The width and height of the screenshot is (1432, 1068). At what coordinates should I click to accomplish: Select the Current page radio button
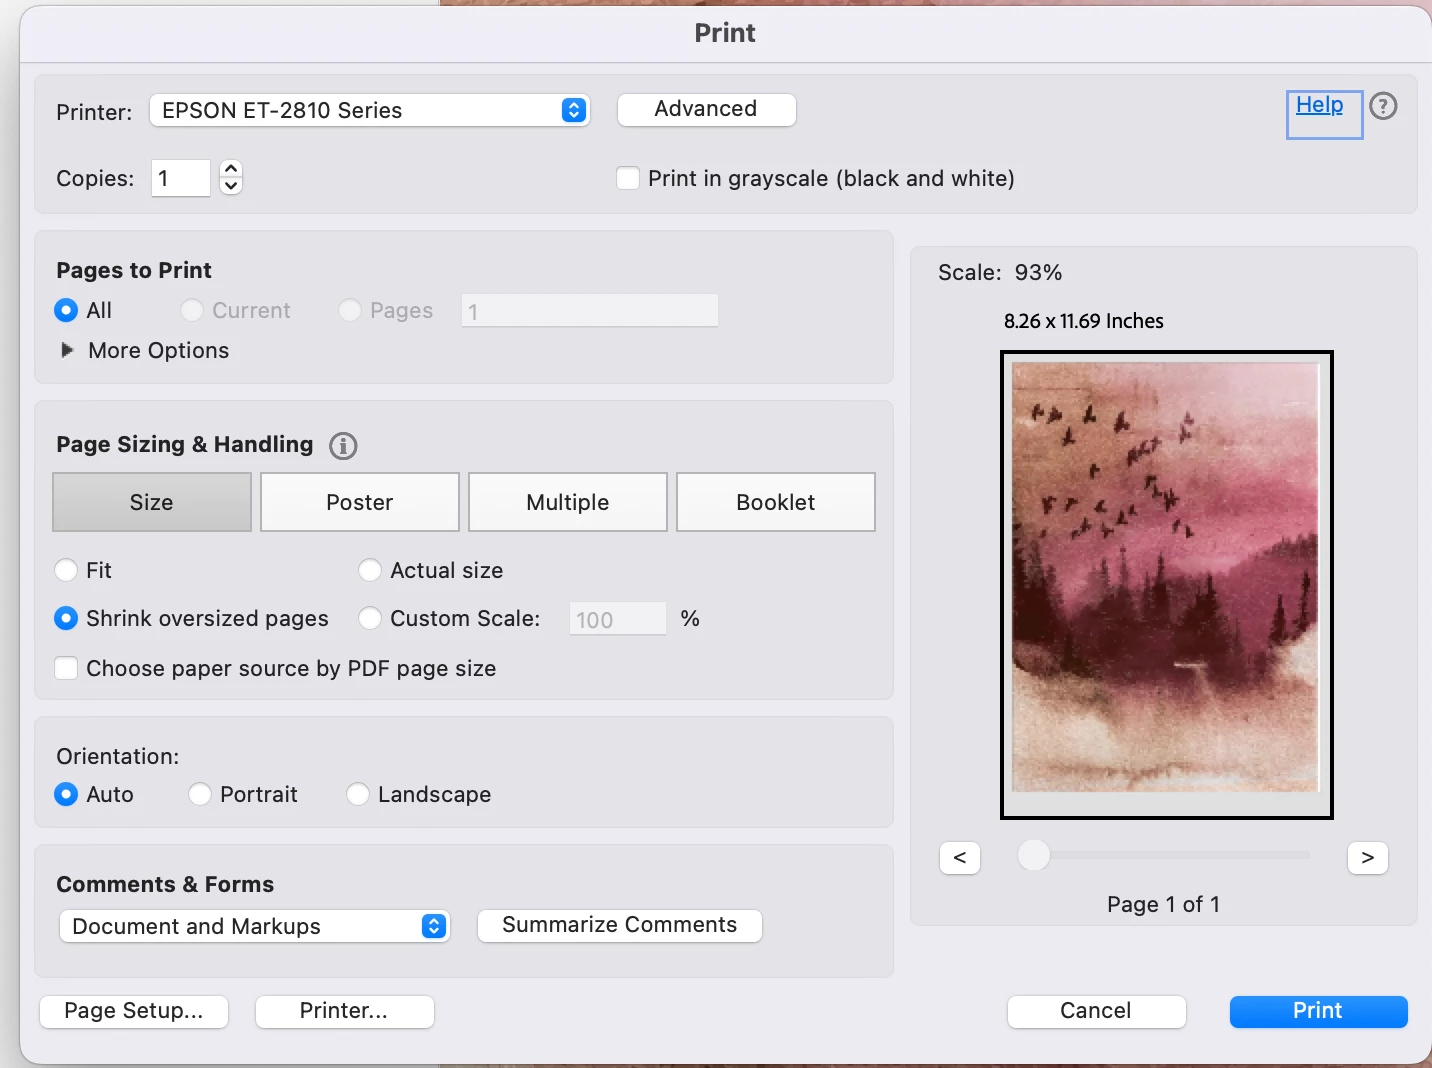tap(192, 310)
